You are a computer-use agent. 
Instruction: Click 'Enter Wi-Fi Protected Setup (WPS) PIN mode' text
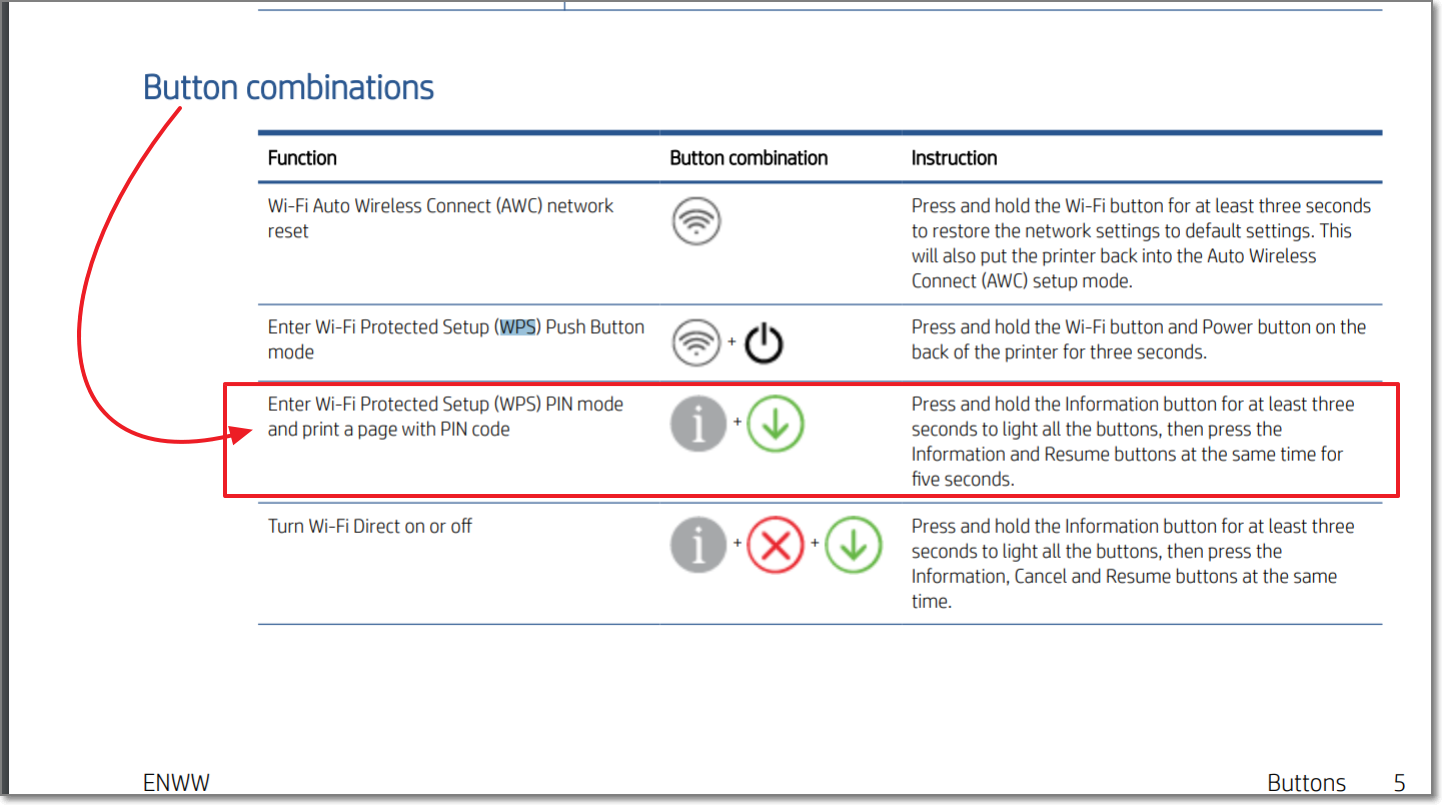(446, 404)
